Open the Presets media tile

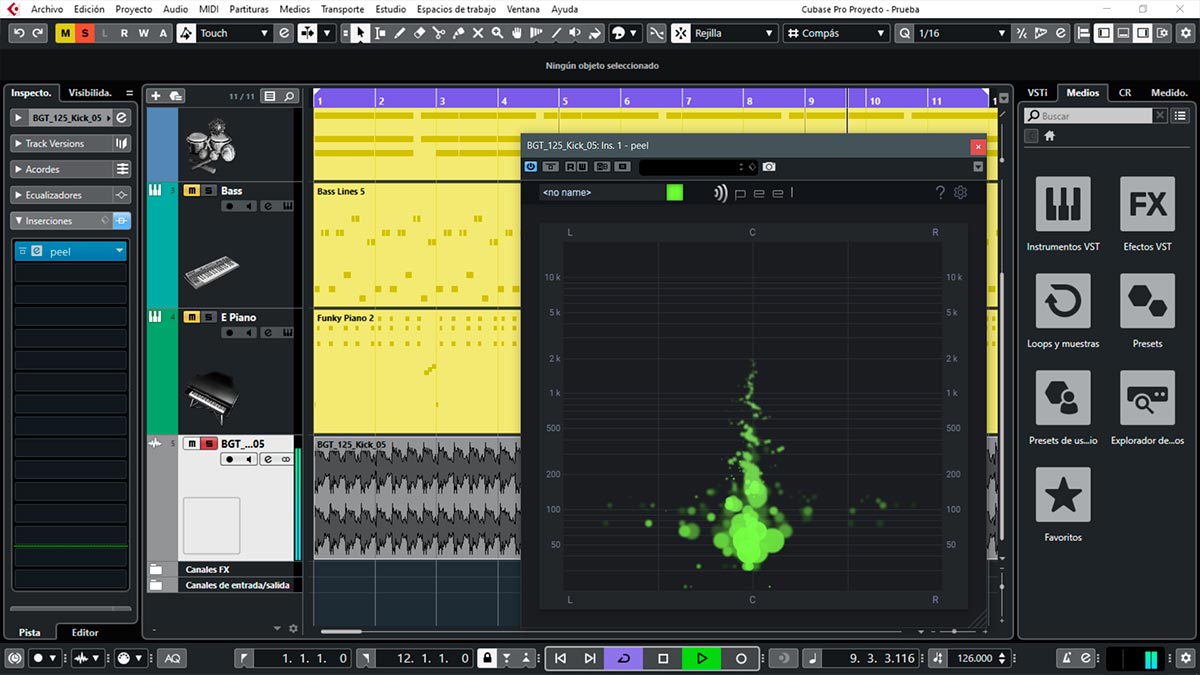point(1147,301)
